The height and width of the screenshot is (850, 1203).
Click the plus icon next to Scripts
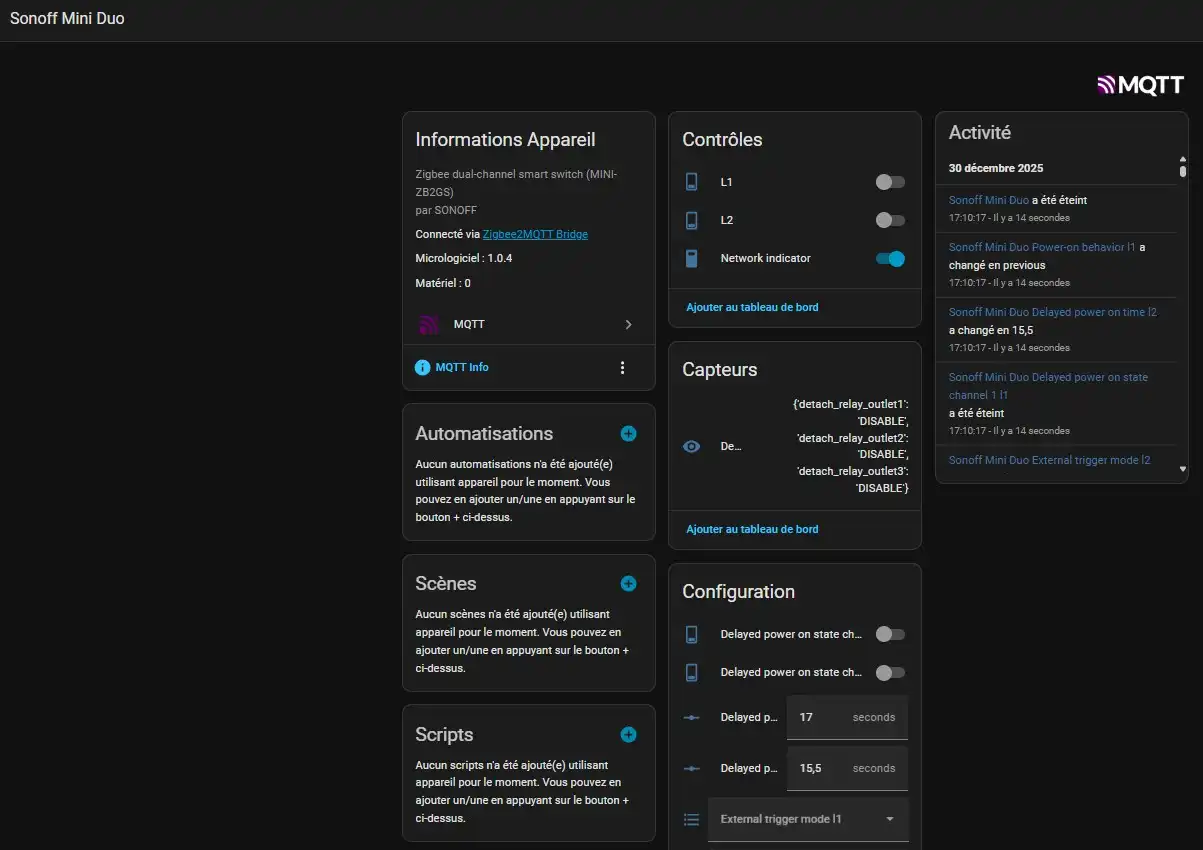628,734
